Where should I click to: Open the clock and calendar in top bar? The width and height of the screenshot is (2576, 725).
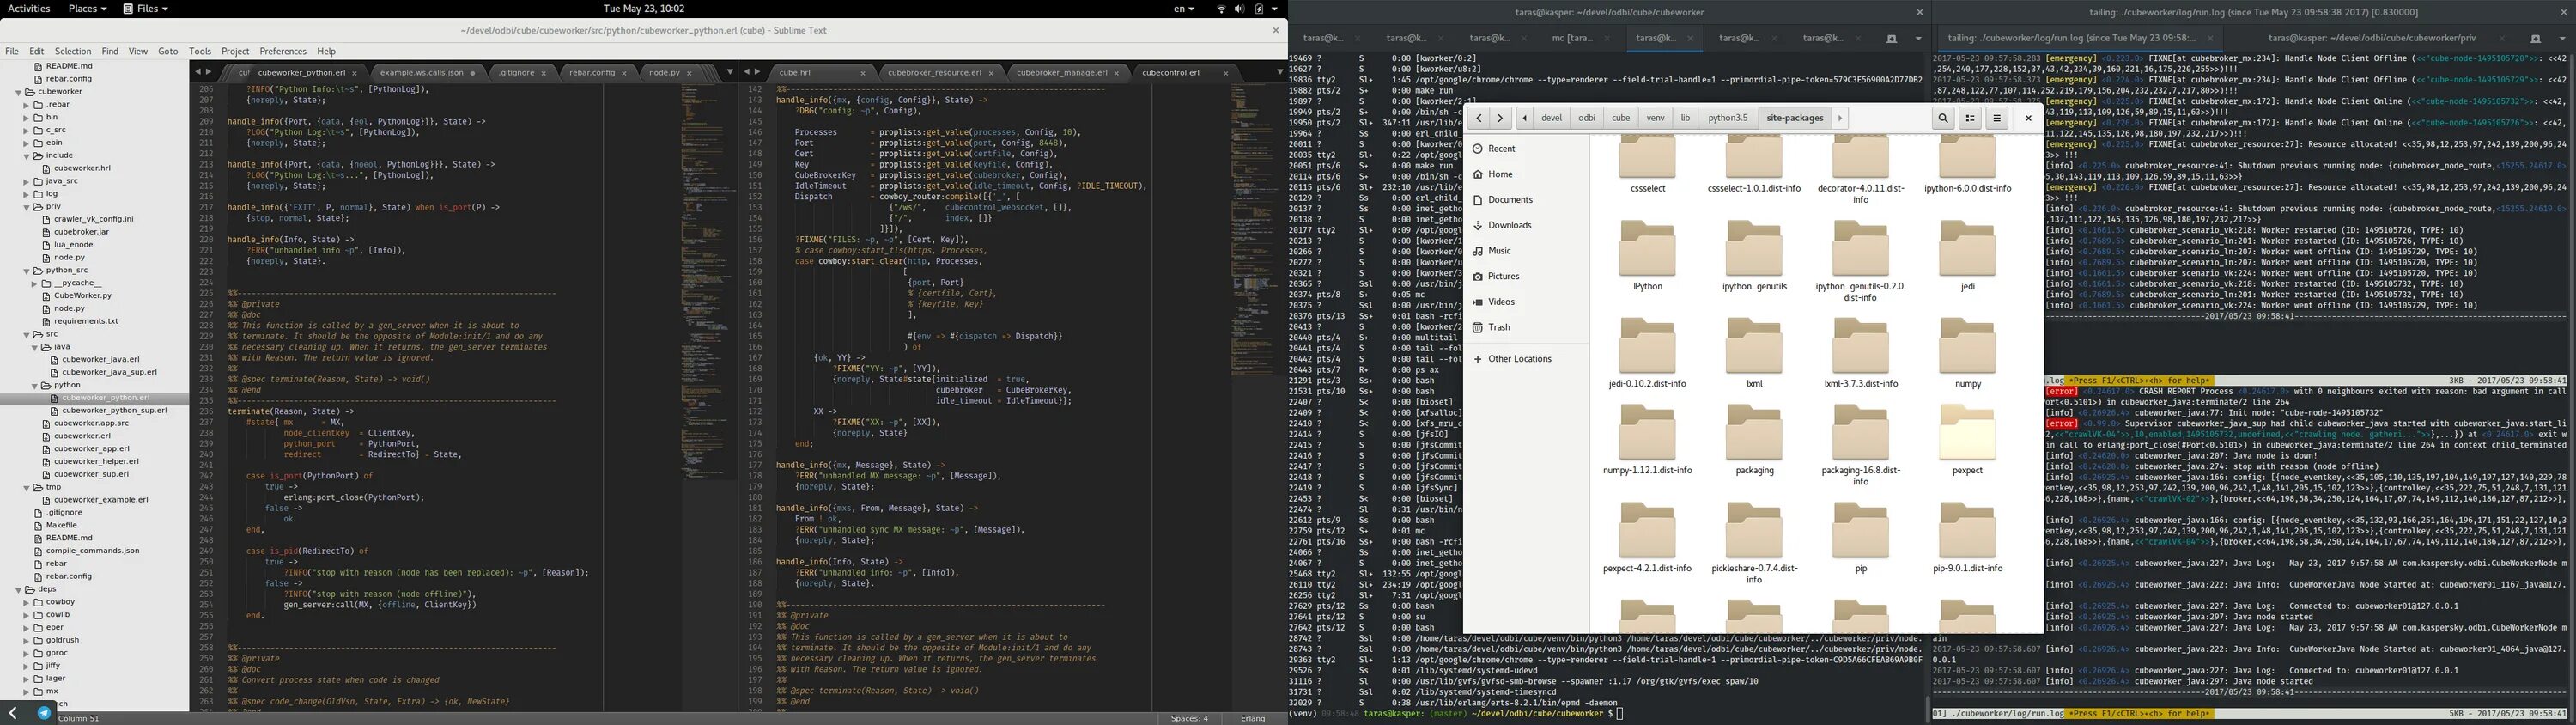pos(643,8)
